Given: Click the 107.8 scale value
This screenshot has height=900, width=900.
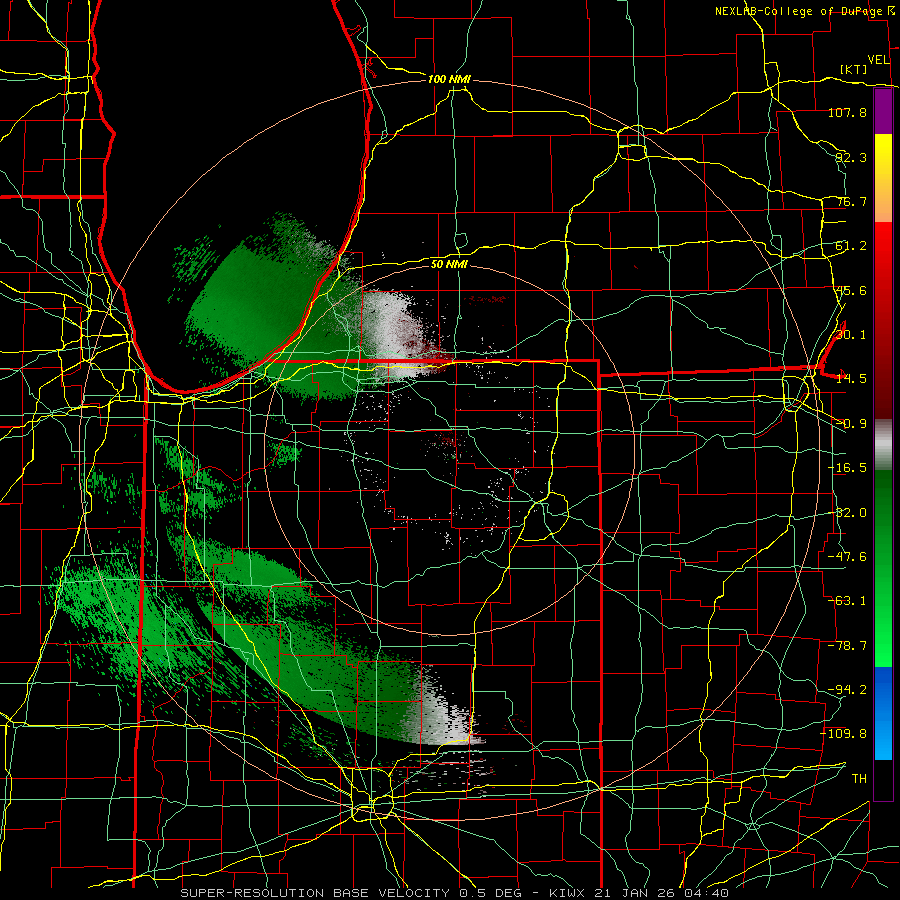Looking at the screenshot, I should [847, 112].
